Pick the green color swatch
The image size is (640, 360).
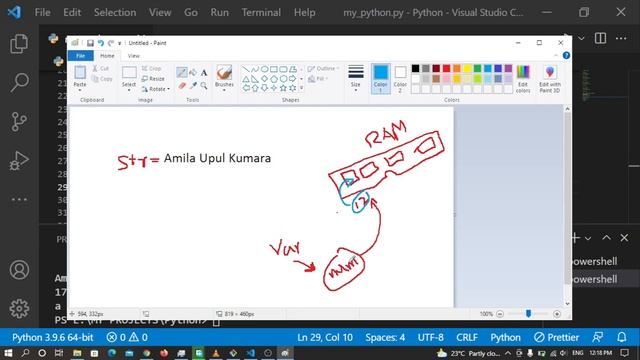[x=477, y=69]
